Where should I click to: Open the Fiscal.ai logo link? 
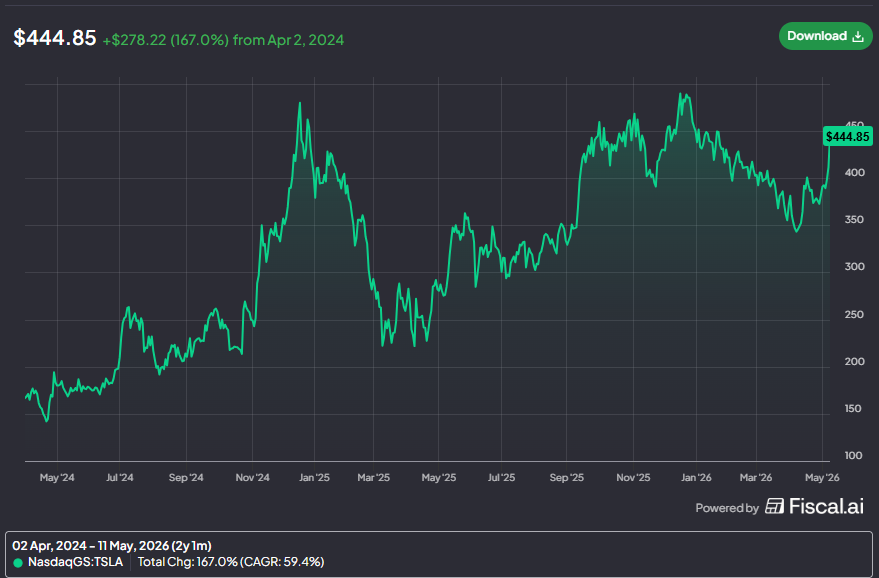[x=814, y=506]
